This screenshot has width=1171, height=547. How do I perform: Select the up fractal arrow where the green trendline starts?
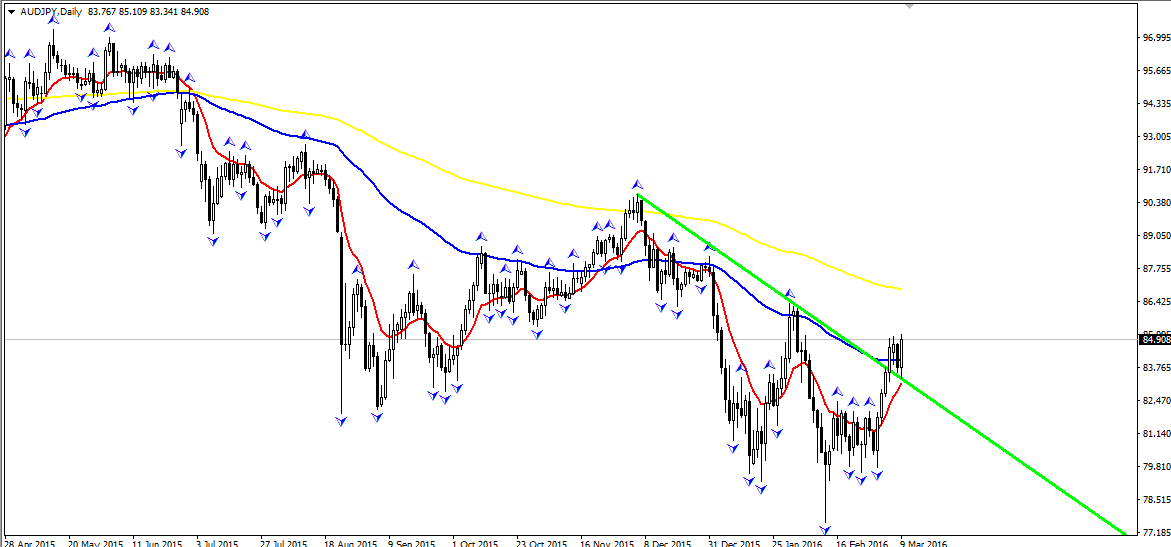pos(637,184)
